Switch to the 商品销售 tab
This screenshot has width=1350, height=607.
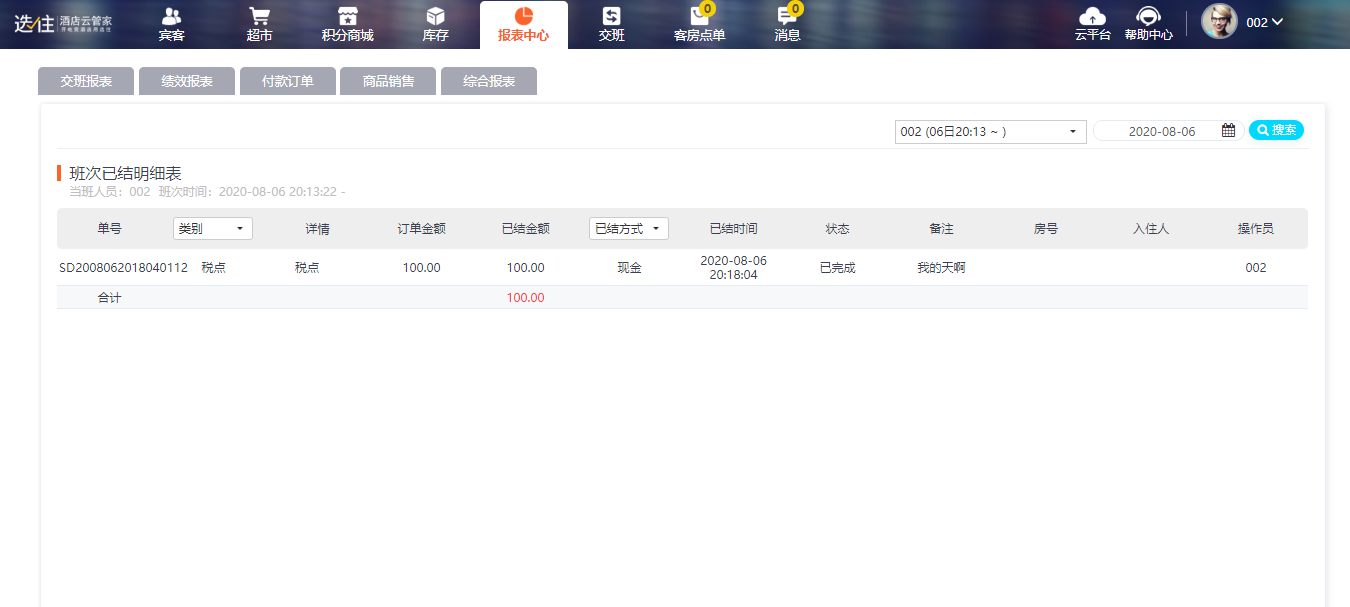[x=388, y=81]
